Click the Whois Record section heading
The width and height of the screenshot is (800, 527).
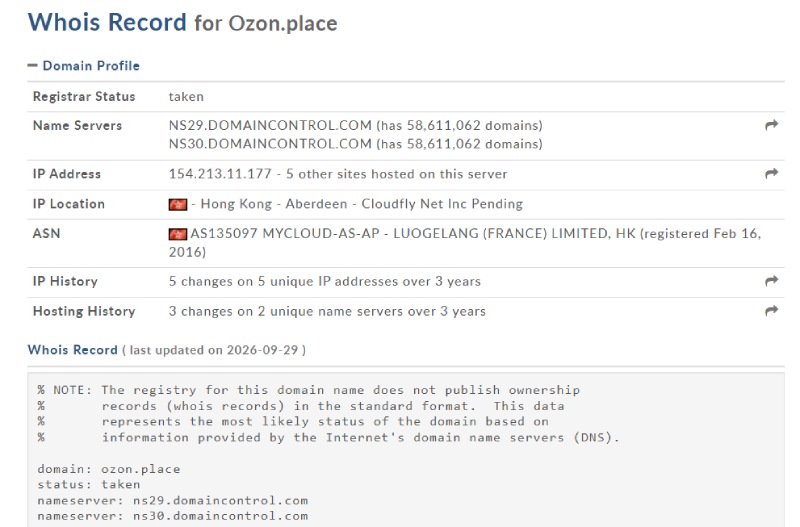[72, 350]
